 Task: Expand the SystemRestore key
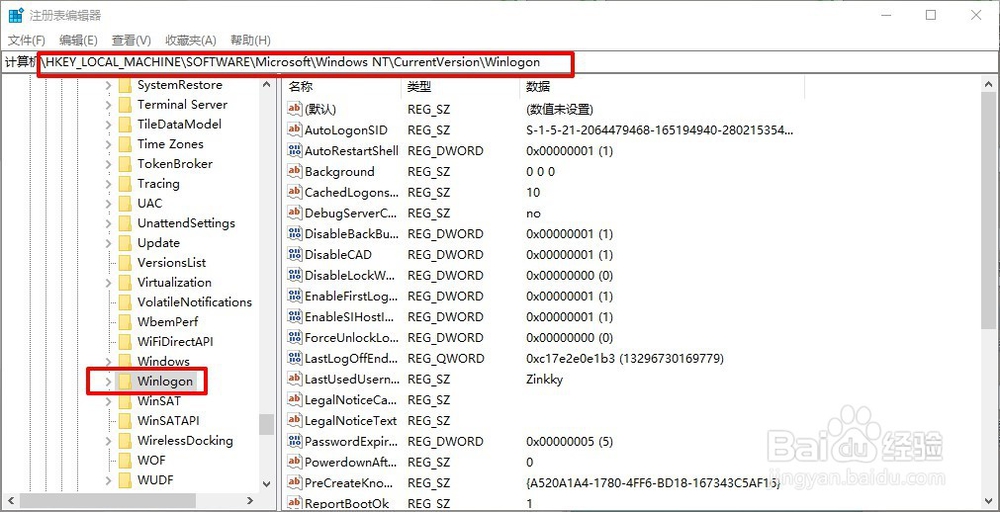108,85
